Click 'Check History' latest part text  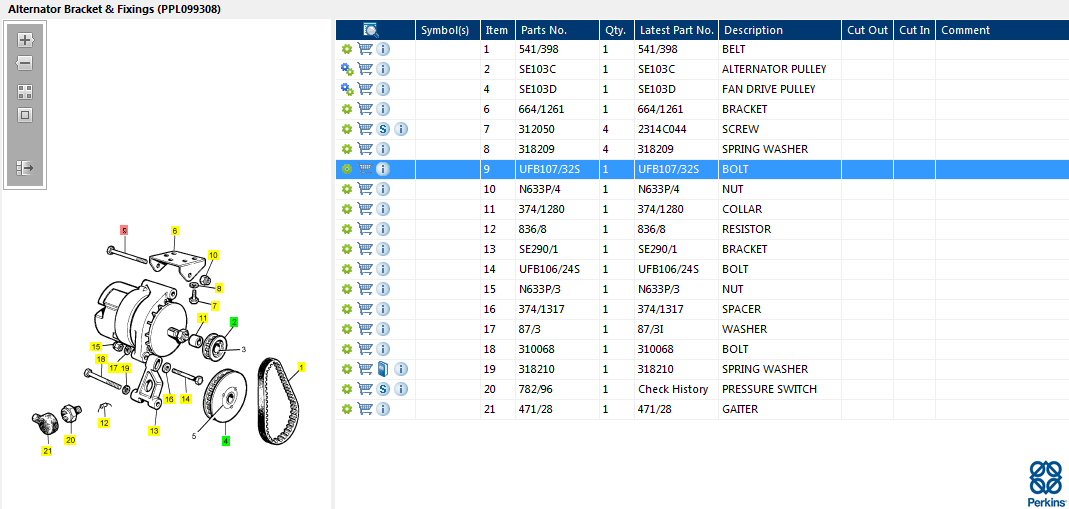pyautogui.click(x=673, y=389)
